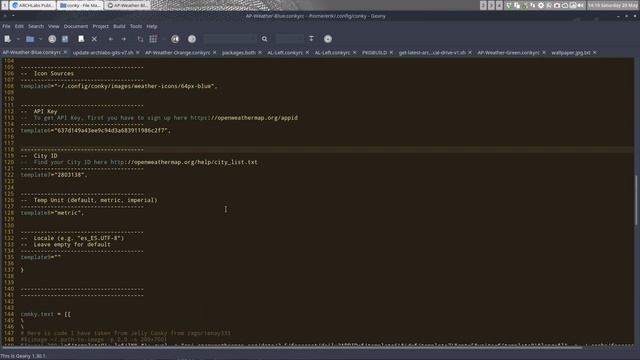
Task: Select AP-Weather-Bl.. taskbar window button
Action: tap(128, 5)
